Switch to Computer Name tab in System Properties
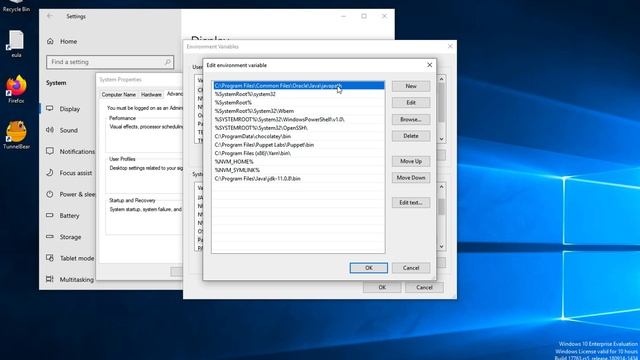 tap(119, 95)
